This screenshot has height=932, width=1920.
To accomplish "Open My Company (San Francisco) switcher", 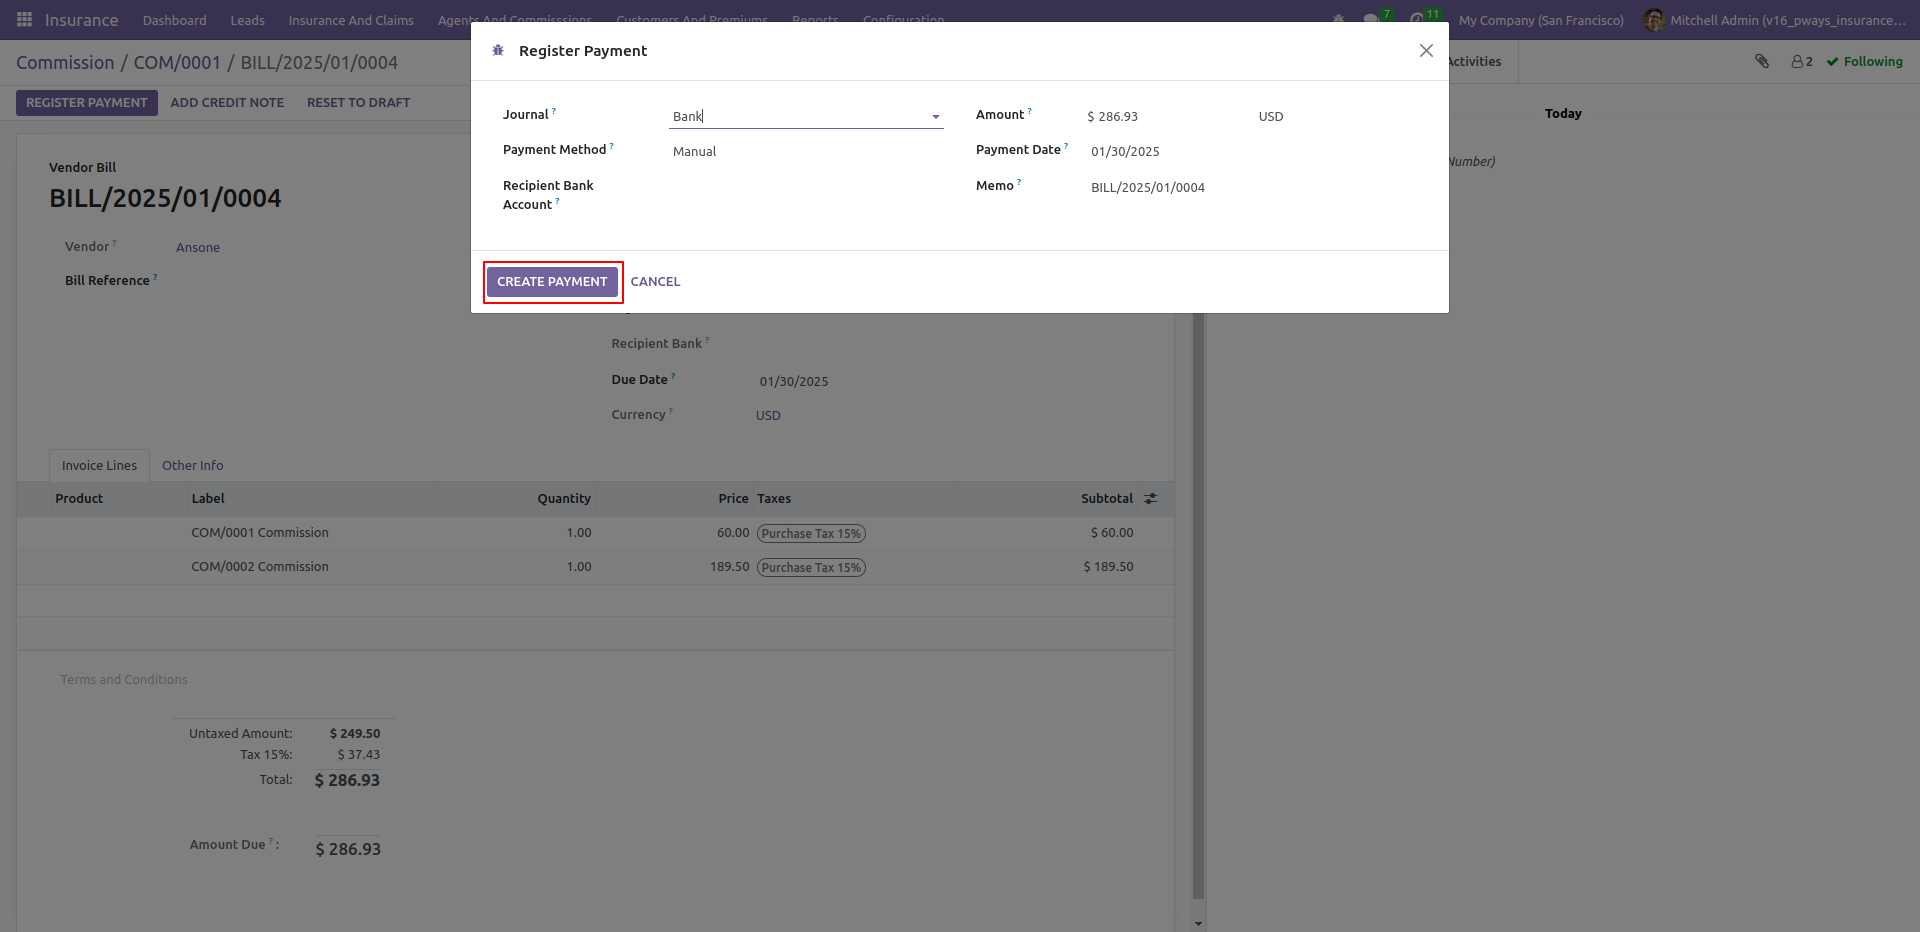I will [1541, 20].
